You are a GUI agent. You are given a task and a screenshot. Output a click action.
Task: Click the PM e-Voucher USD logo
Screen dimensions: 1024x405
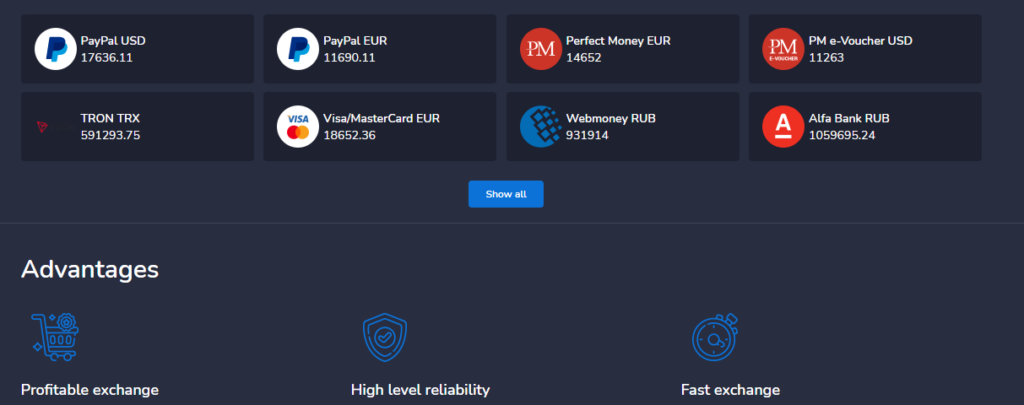783,49
